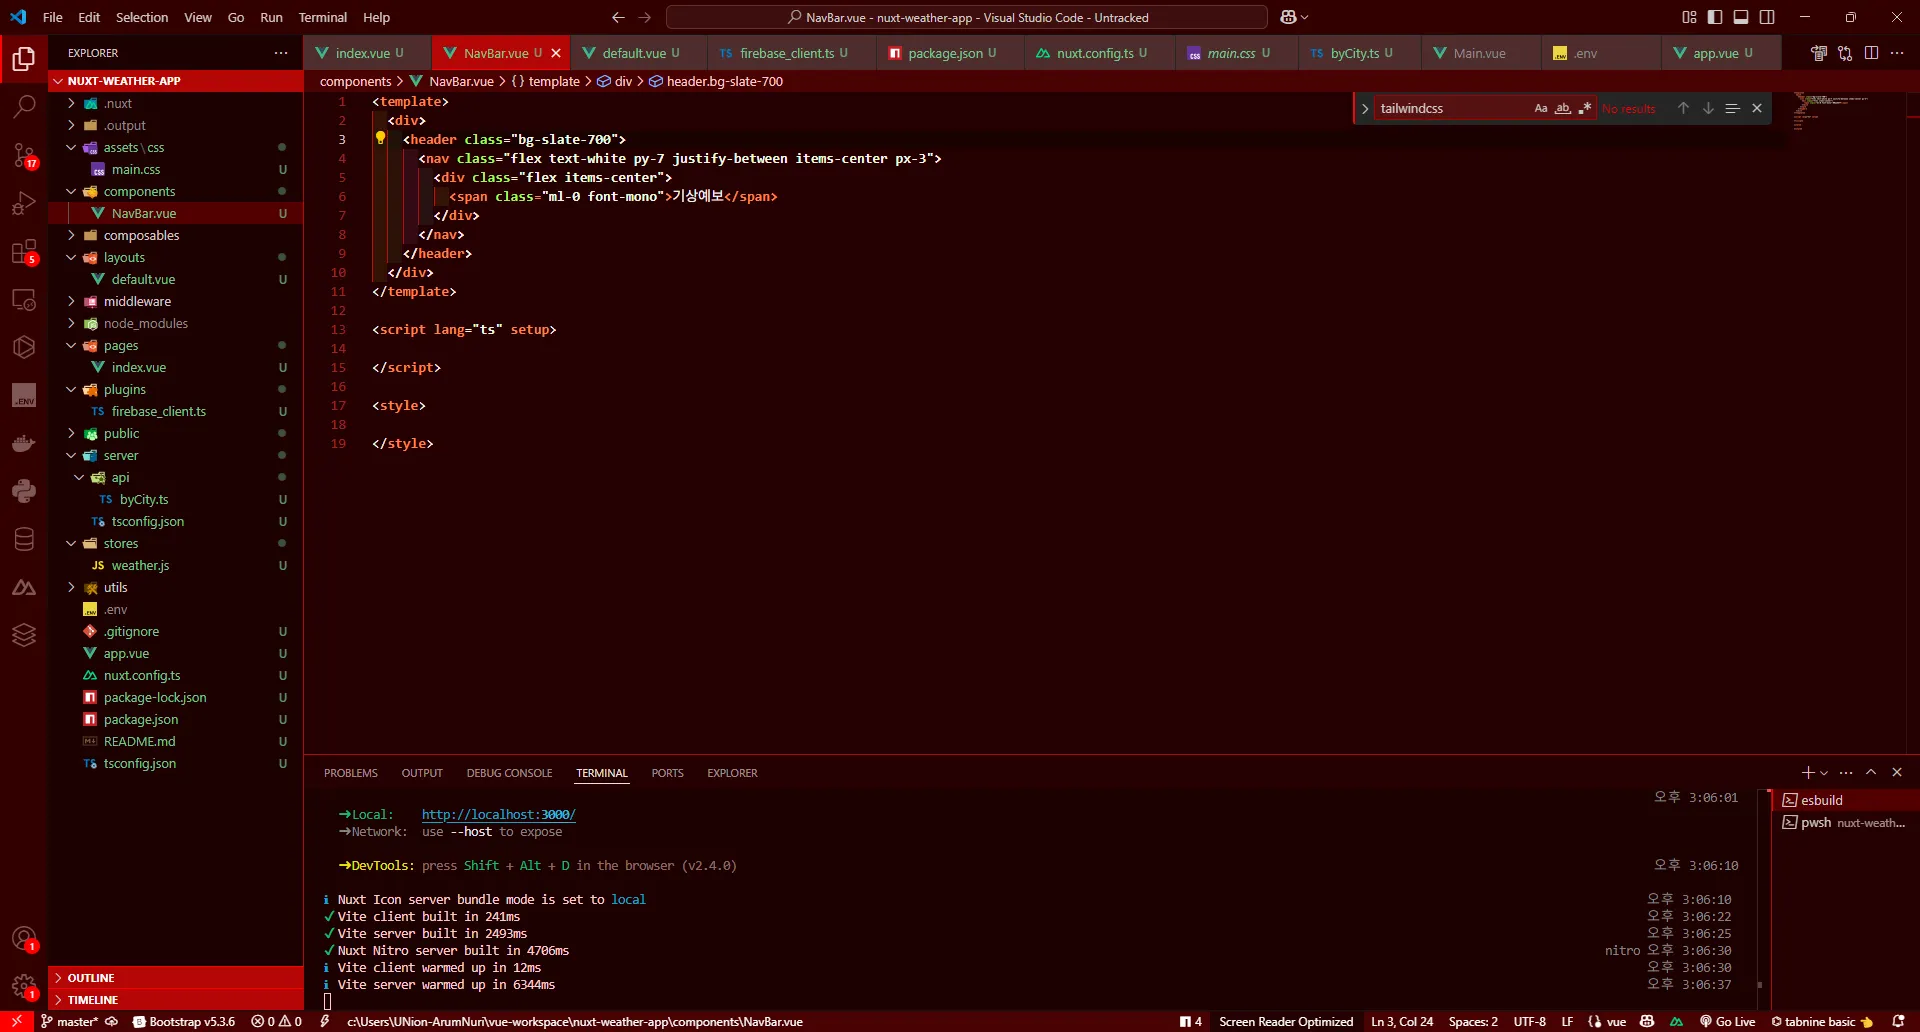
Task: Click the master branch status bar button
Action: (70, 1021)
